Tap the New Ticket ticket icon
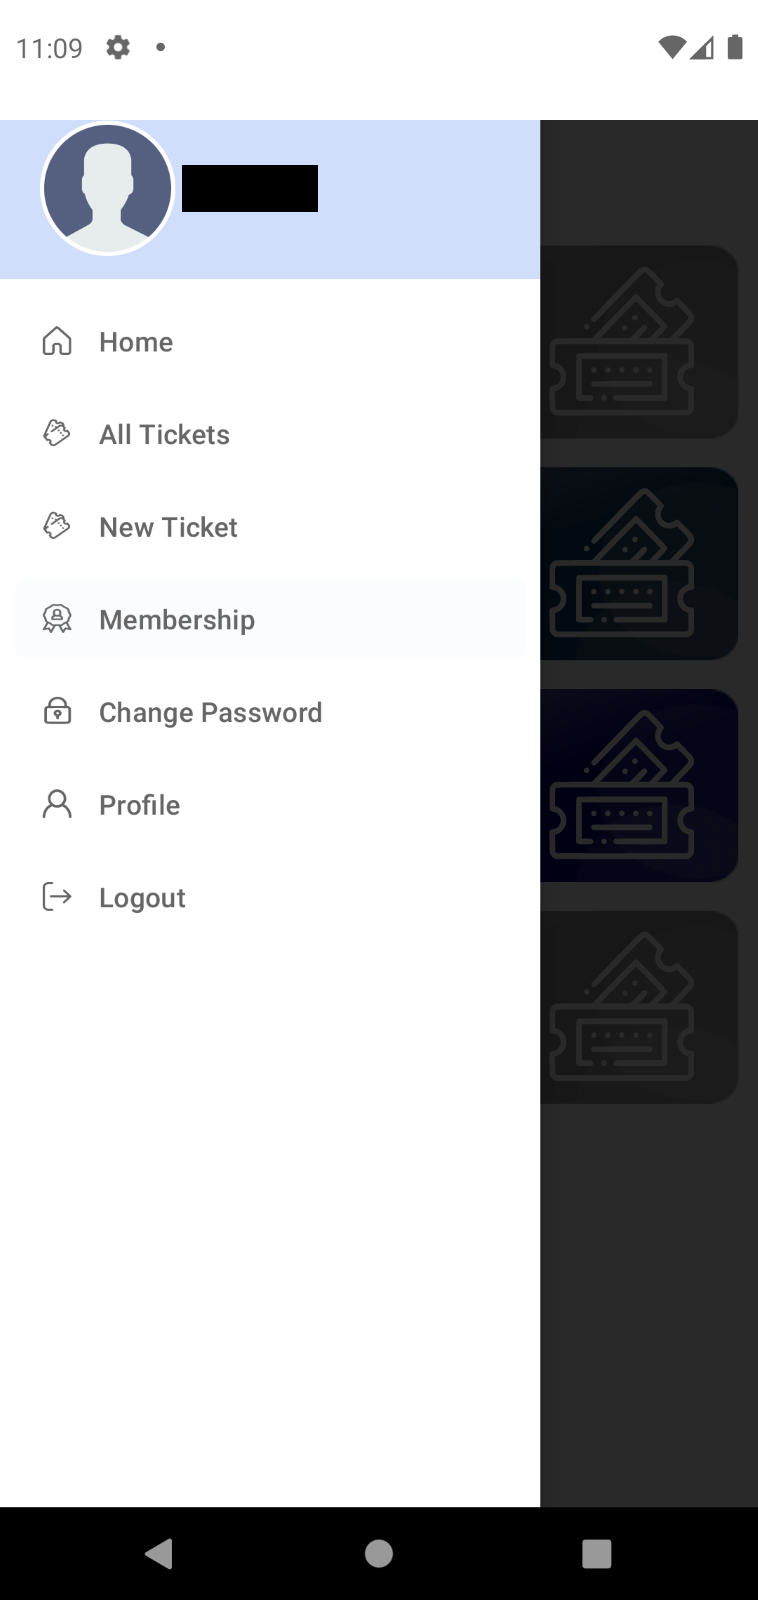Image resolution: width=758 pixels, height=1600 pixels. (57, 526)
